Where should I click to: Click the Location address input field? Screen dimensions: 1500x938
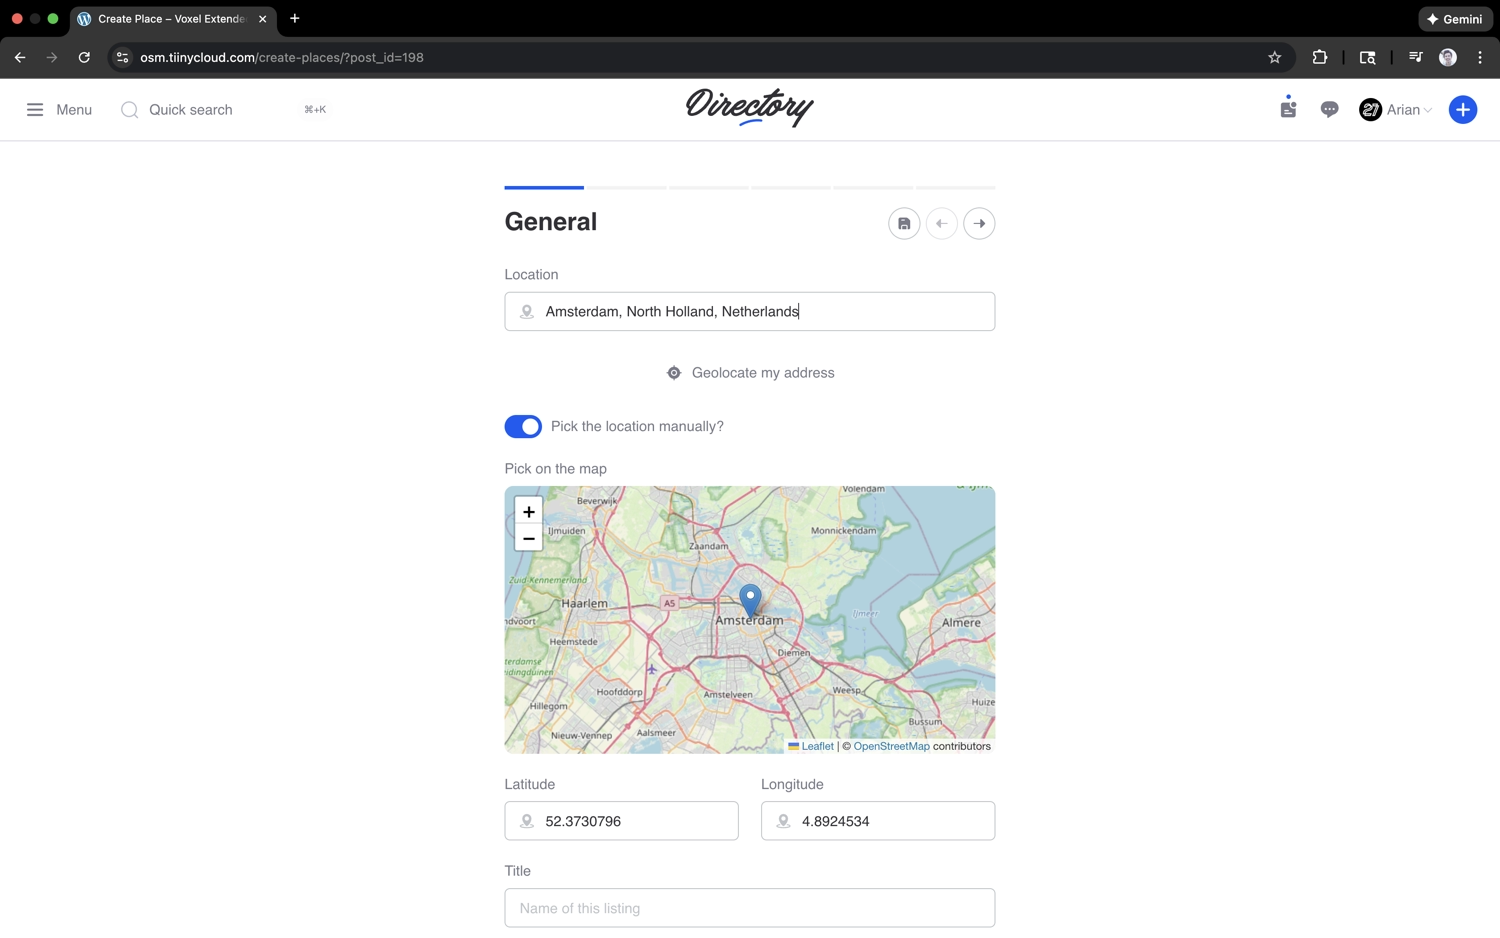pos(760,312)
